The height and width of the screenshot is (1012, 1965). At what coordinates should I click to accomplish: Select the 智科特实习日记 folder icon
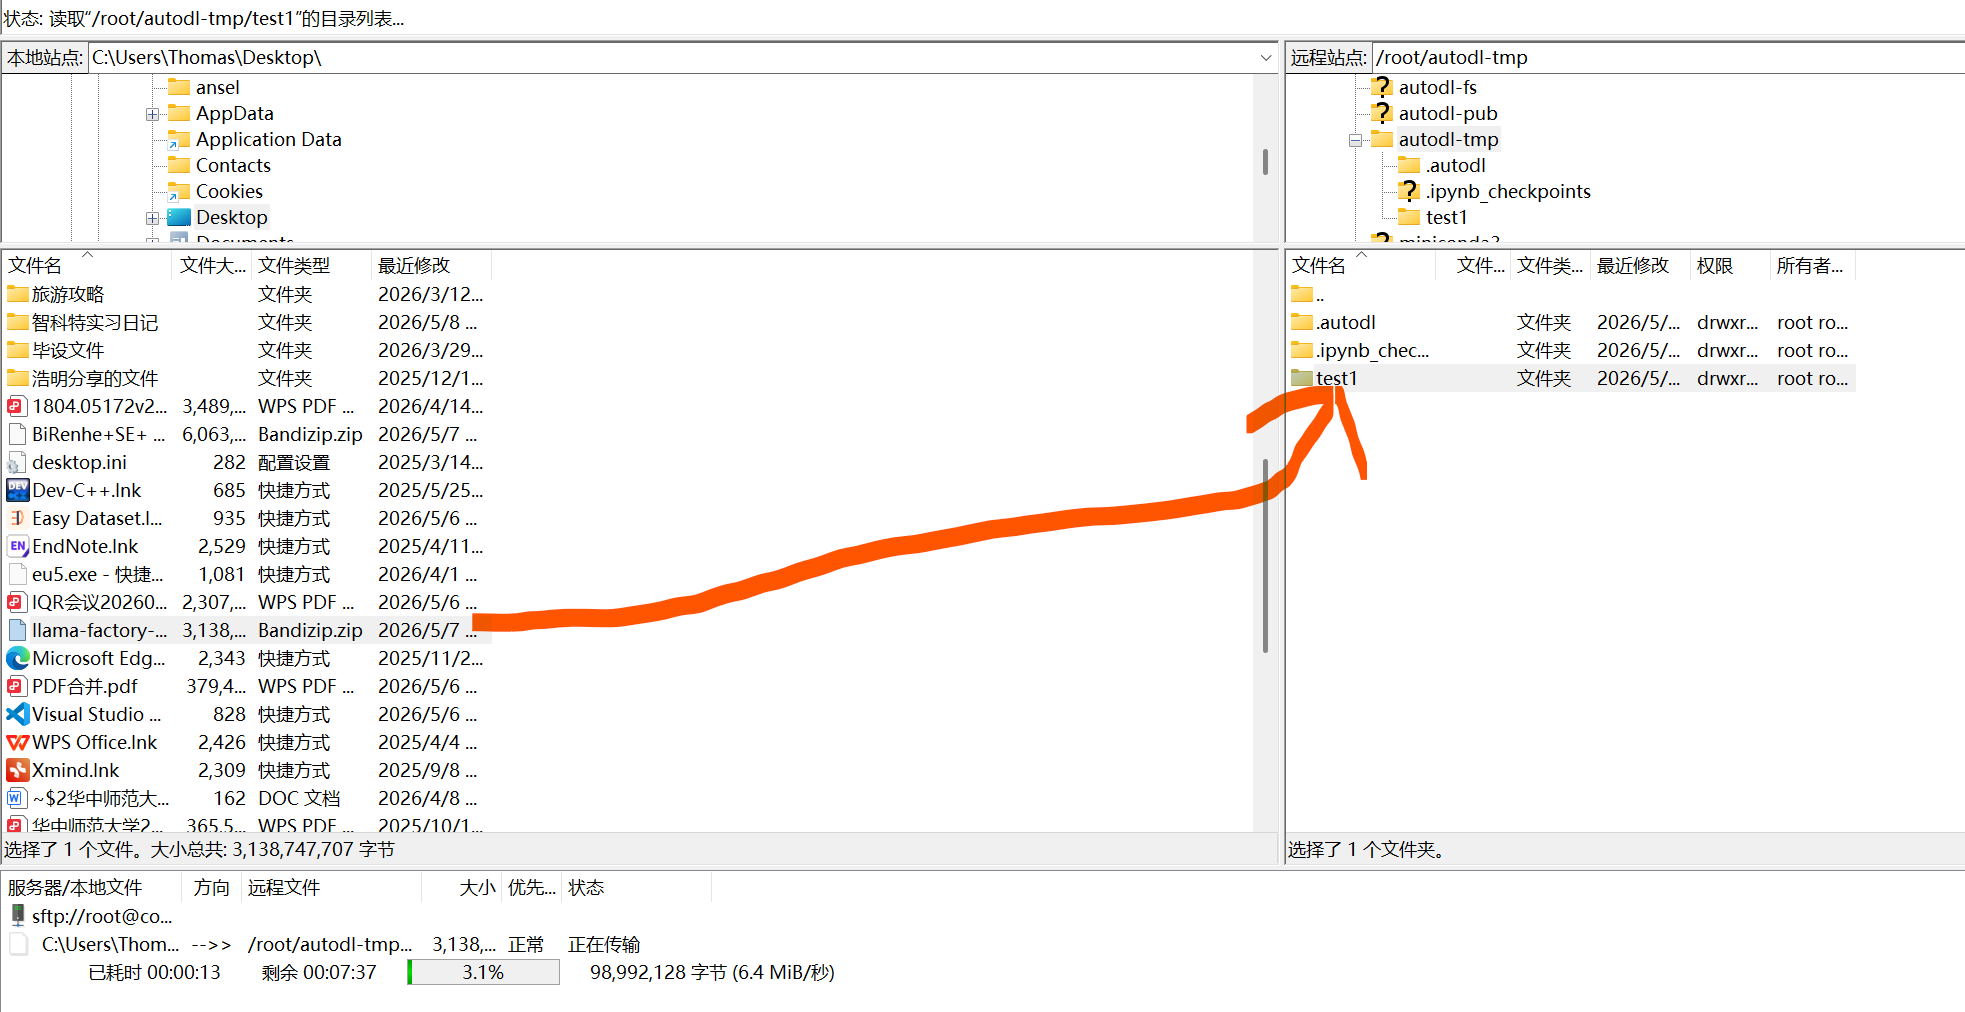tap(18, 322)
